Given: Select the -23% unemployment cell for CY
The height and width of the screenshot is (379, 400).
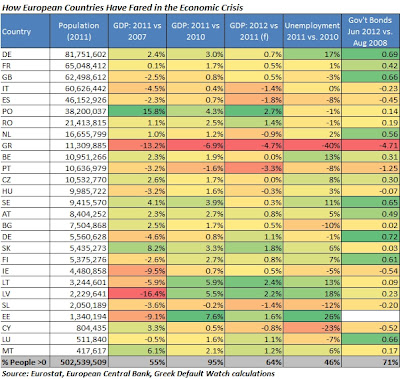Looking at the screenshot, I should (312, 328).
